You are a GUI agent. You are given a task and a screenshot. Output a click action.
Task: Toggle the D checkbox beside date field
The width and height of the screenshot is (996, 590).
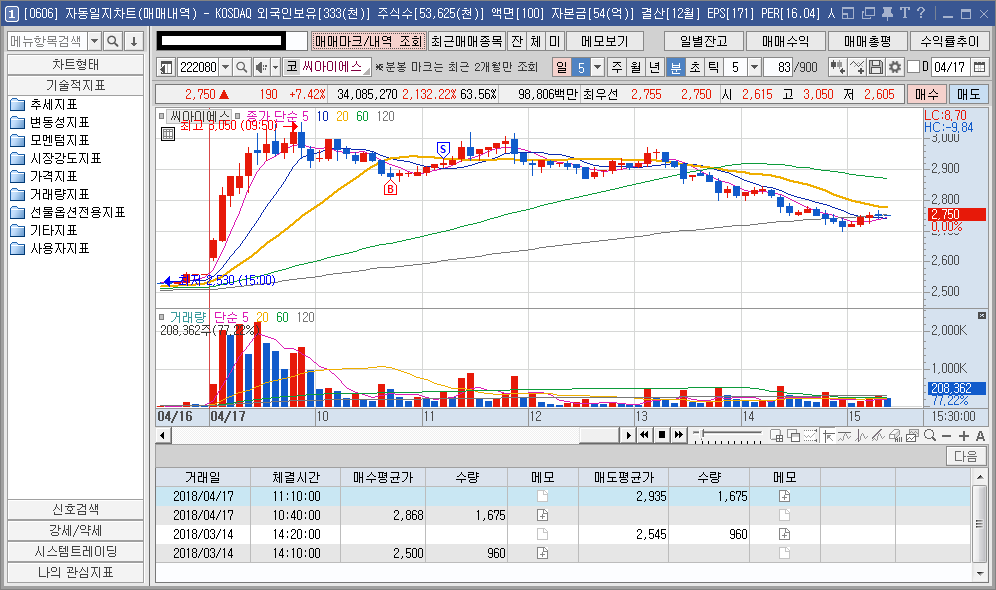913,67
